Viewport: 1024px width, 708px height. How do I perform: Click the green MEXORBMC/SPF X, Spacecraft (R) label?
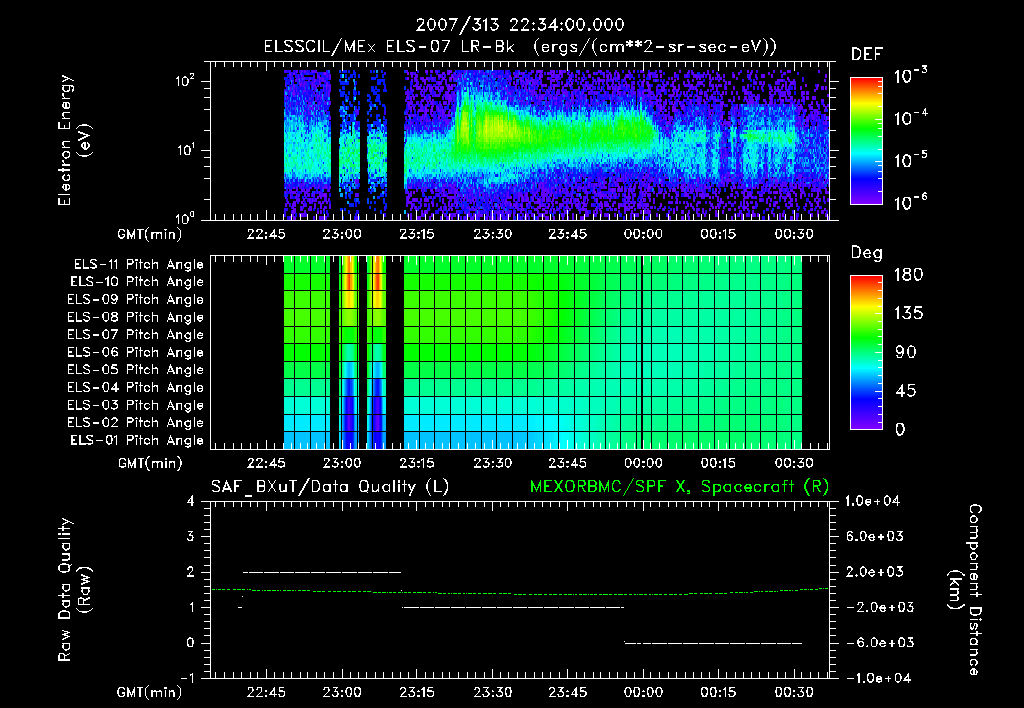679,487
